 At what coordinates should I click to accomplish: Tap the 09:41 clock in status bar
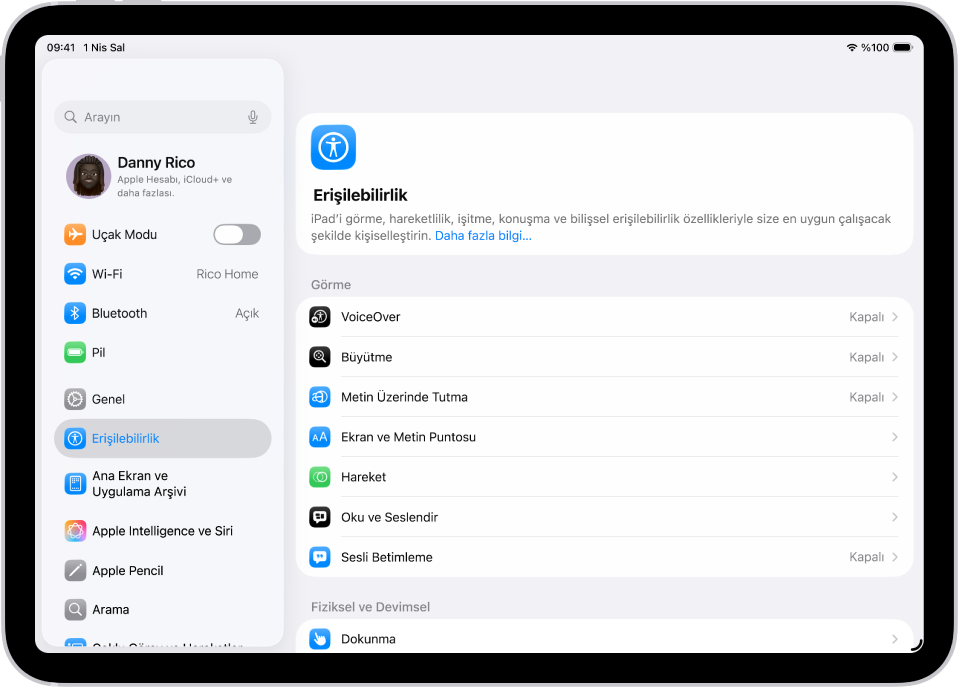61,47
